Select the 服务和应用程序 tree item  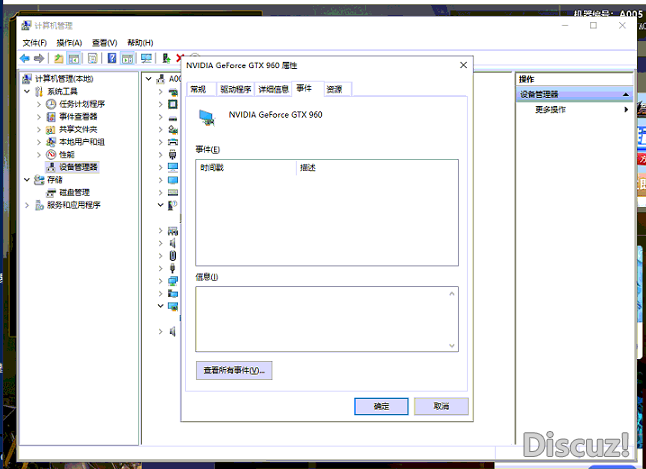[x=73, y=205]
